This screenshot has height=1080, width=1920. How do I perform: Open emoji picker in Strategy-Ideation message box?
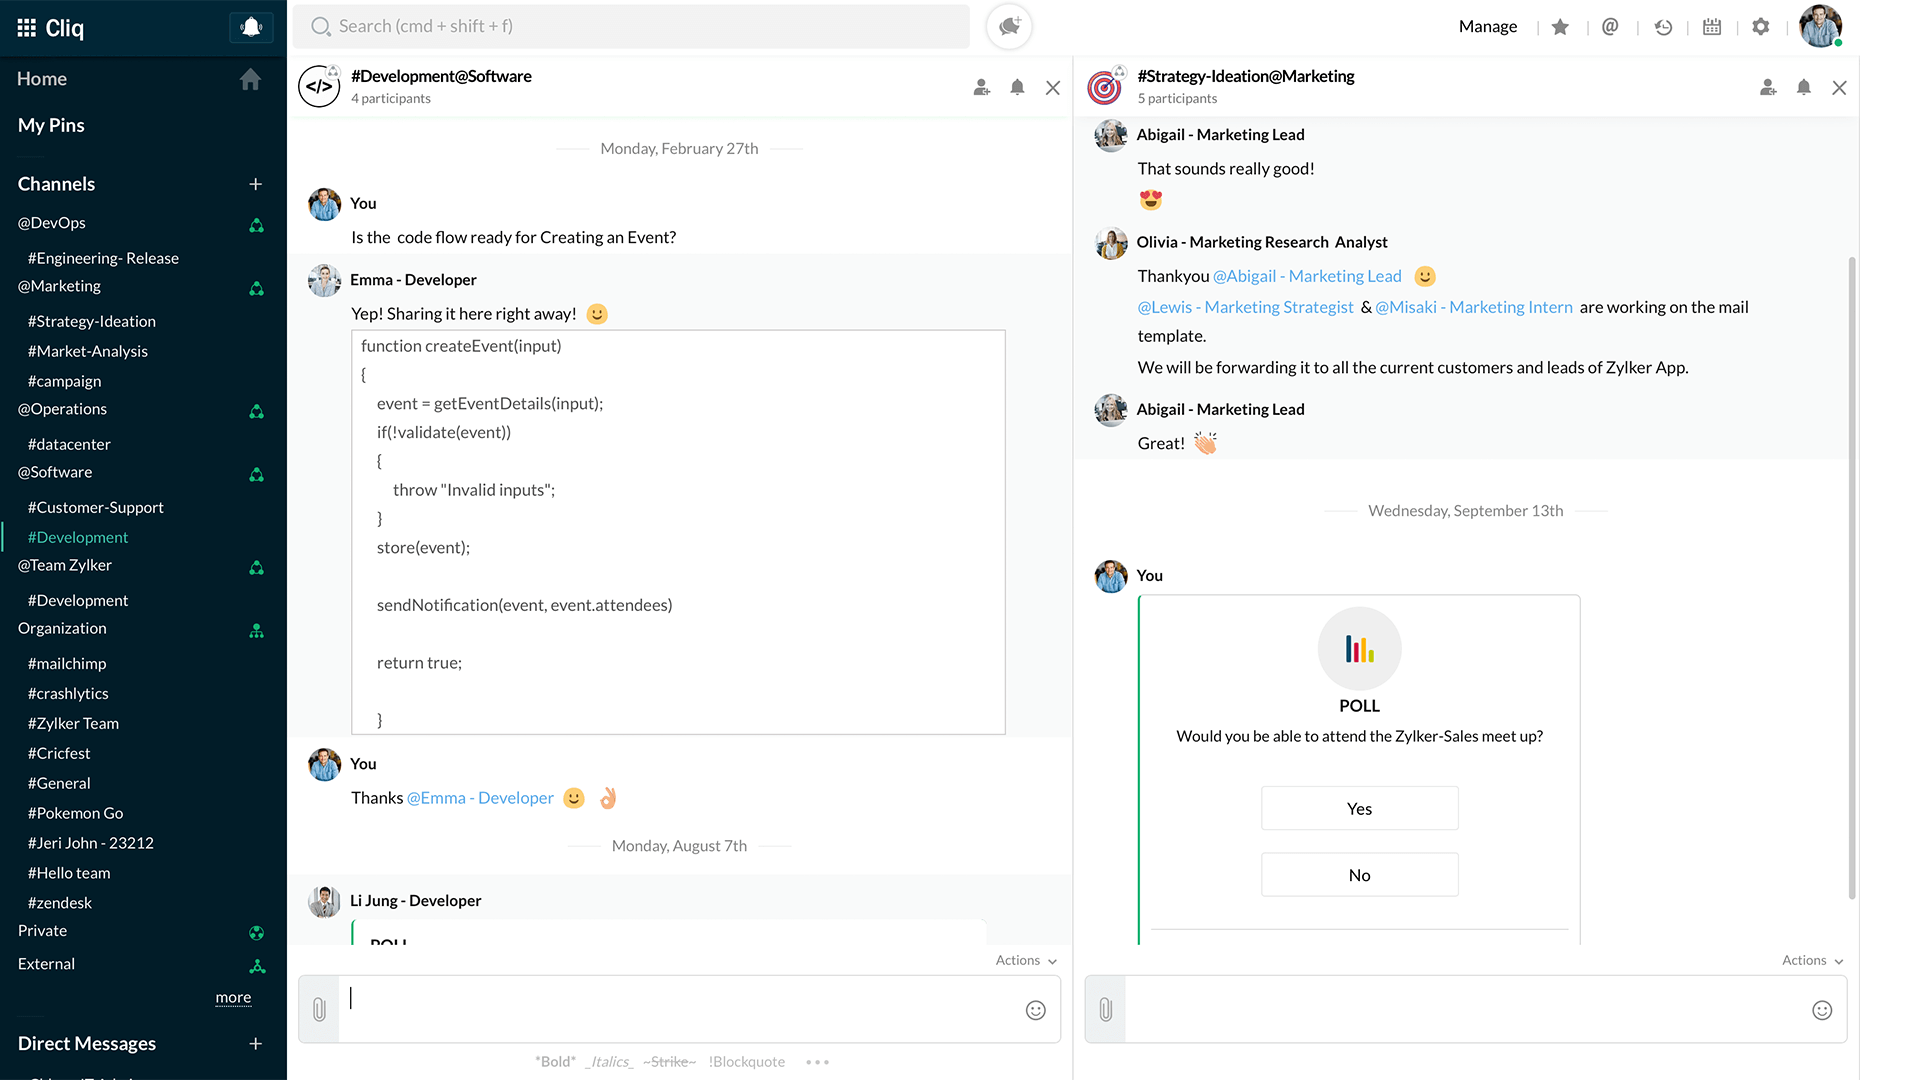[x=1822, y=1010]
